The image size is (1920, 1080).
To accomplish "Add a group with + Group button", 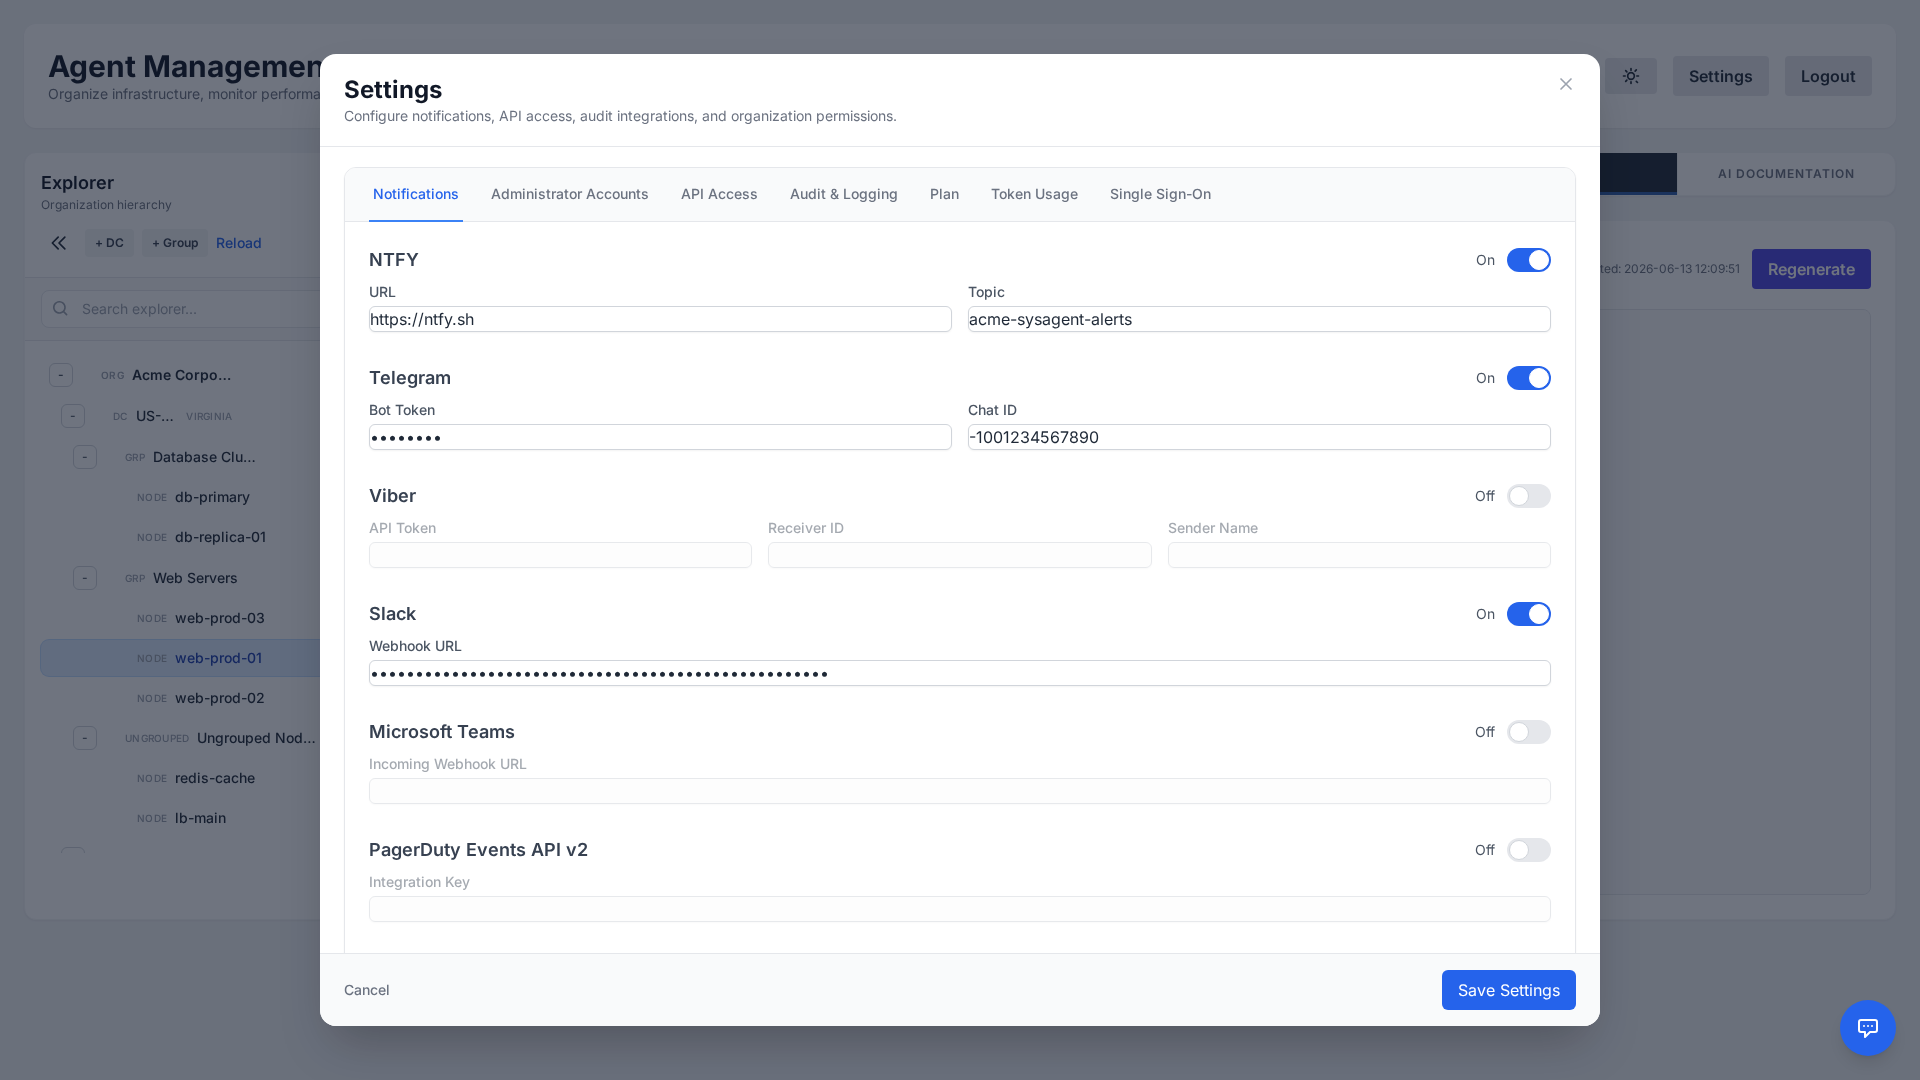I will click(x=175, y=243).
